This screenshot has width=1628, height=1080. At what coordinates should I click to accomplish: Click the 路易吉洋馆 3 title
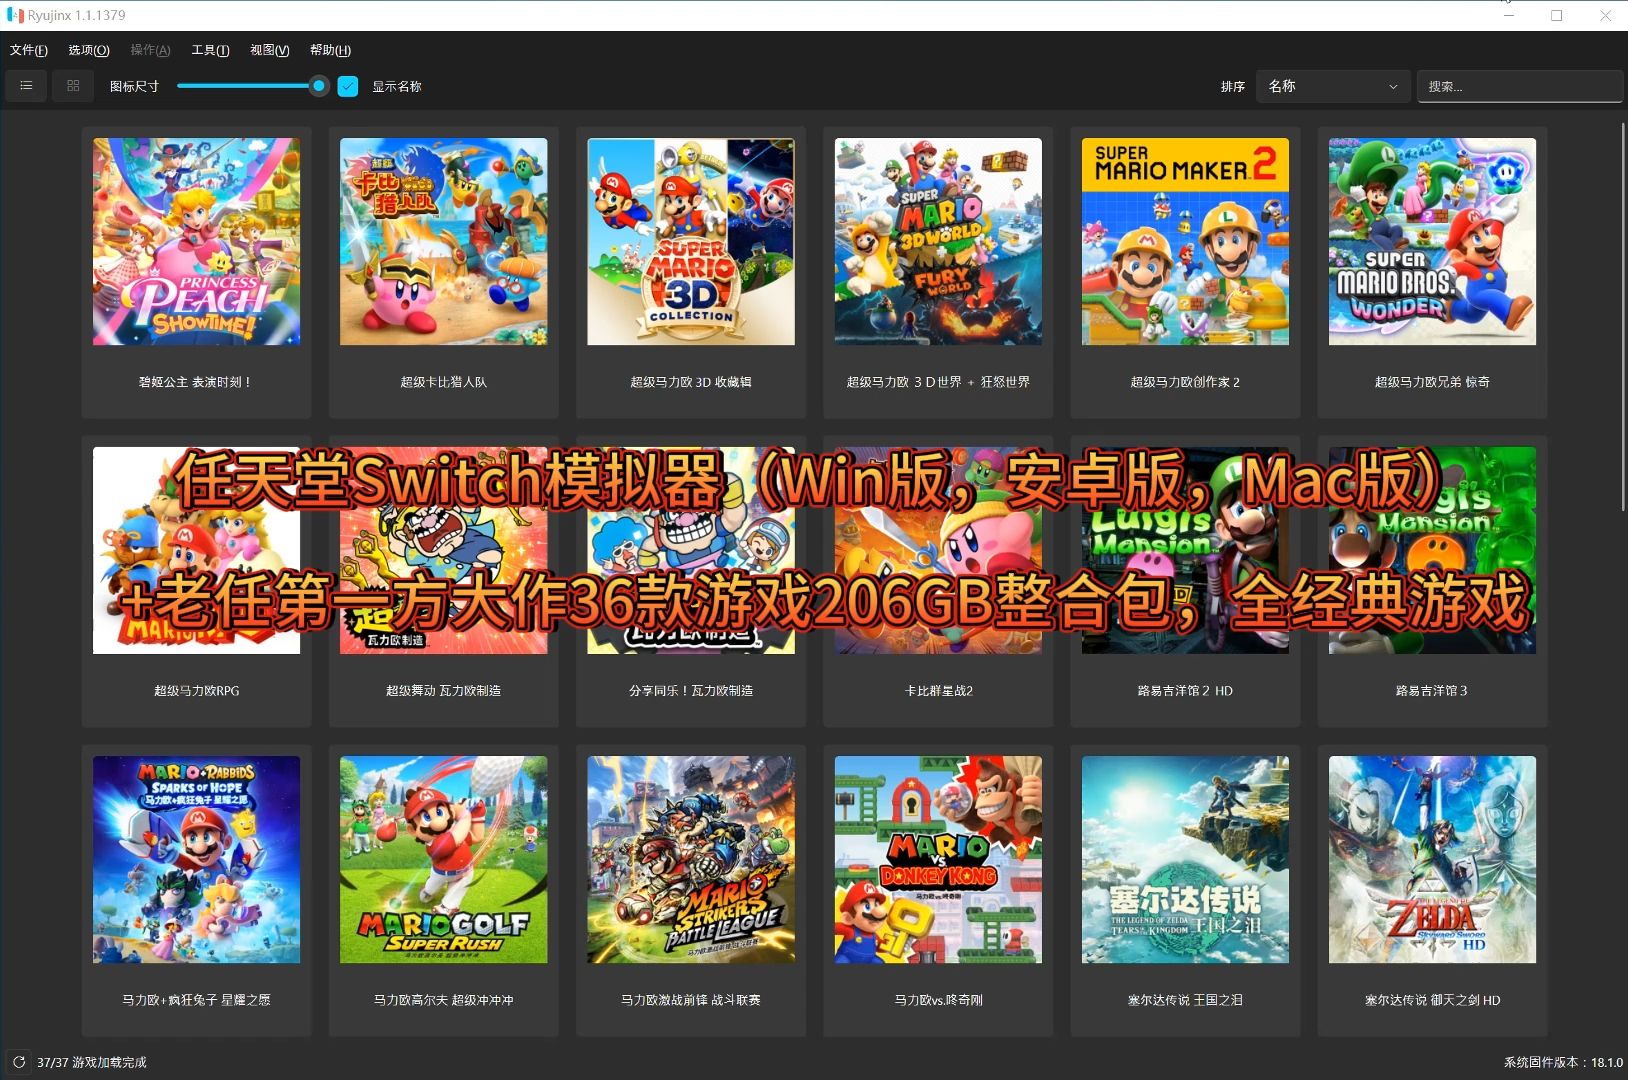coord(1432,691)
